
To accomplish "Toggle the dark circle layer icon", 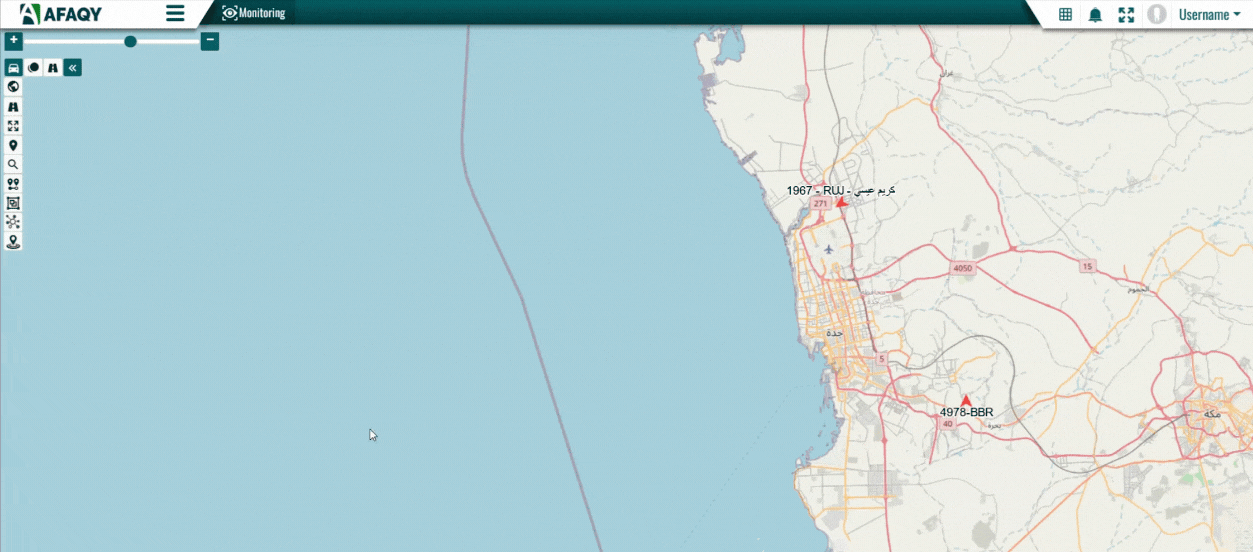I will (33, 68).
